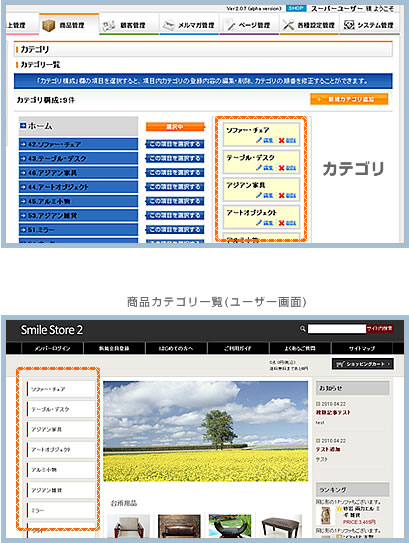The image size is (409, 543).
Task: Click the Smile Store 2 logo
Action: (x=52, y=330)
